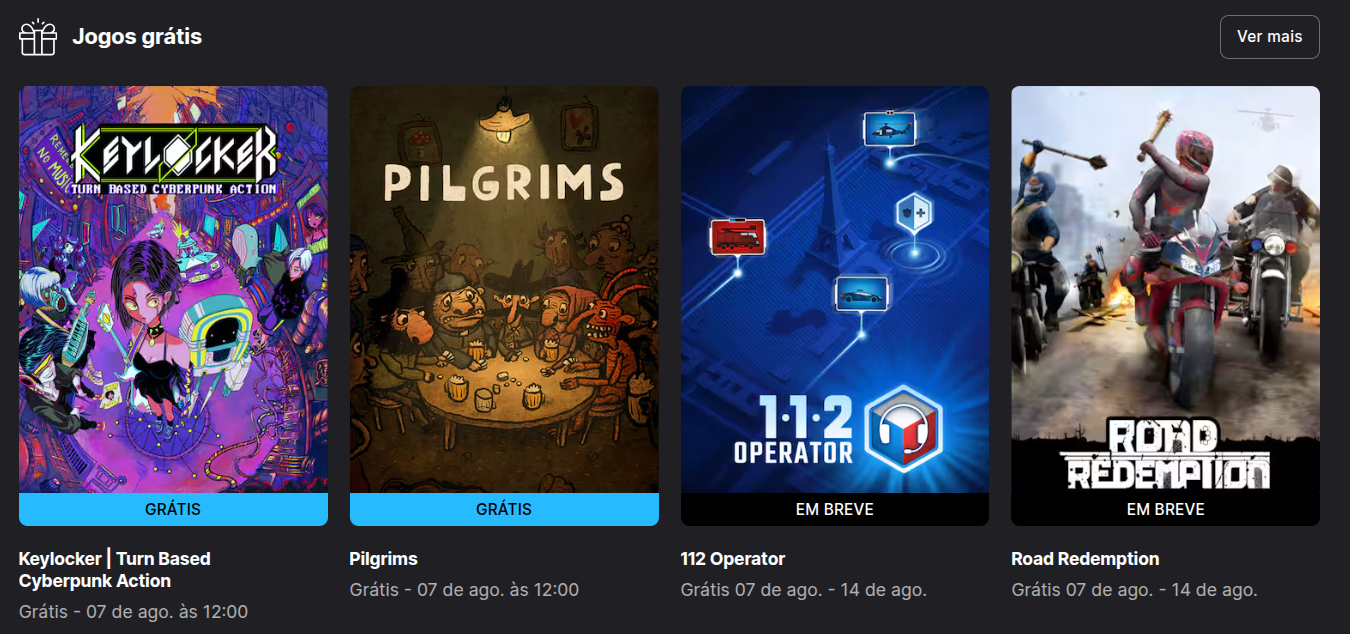Click Keylocker free-until date text
Viewport: 1350px width, 634px height.
[133, 611]
